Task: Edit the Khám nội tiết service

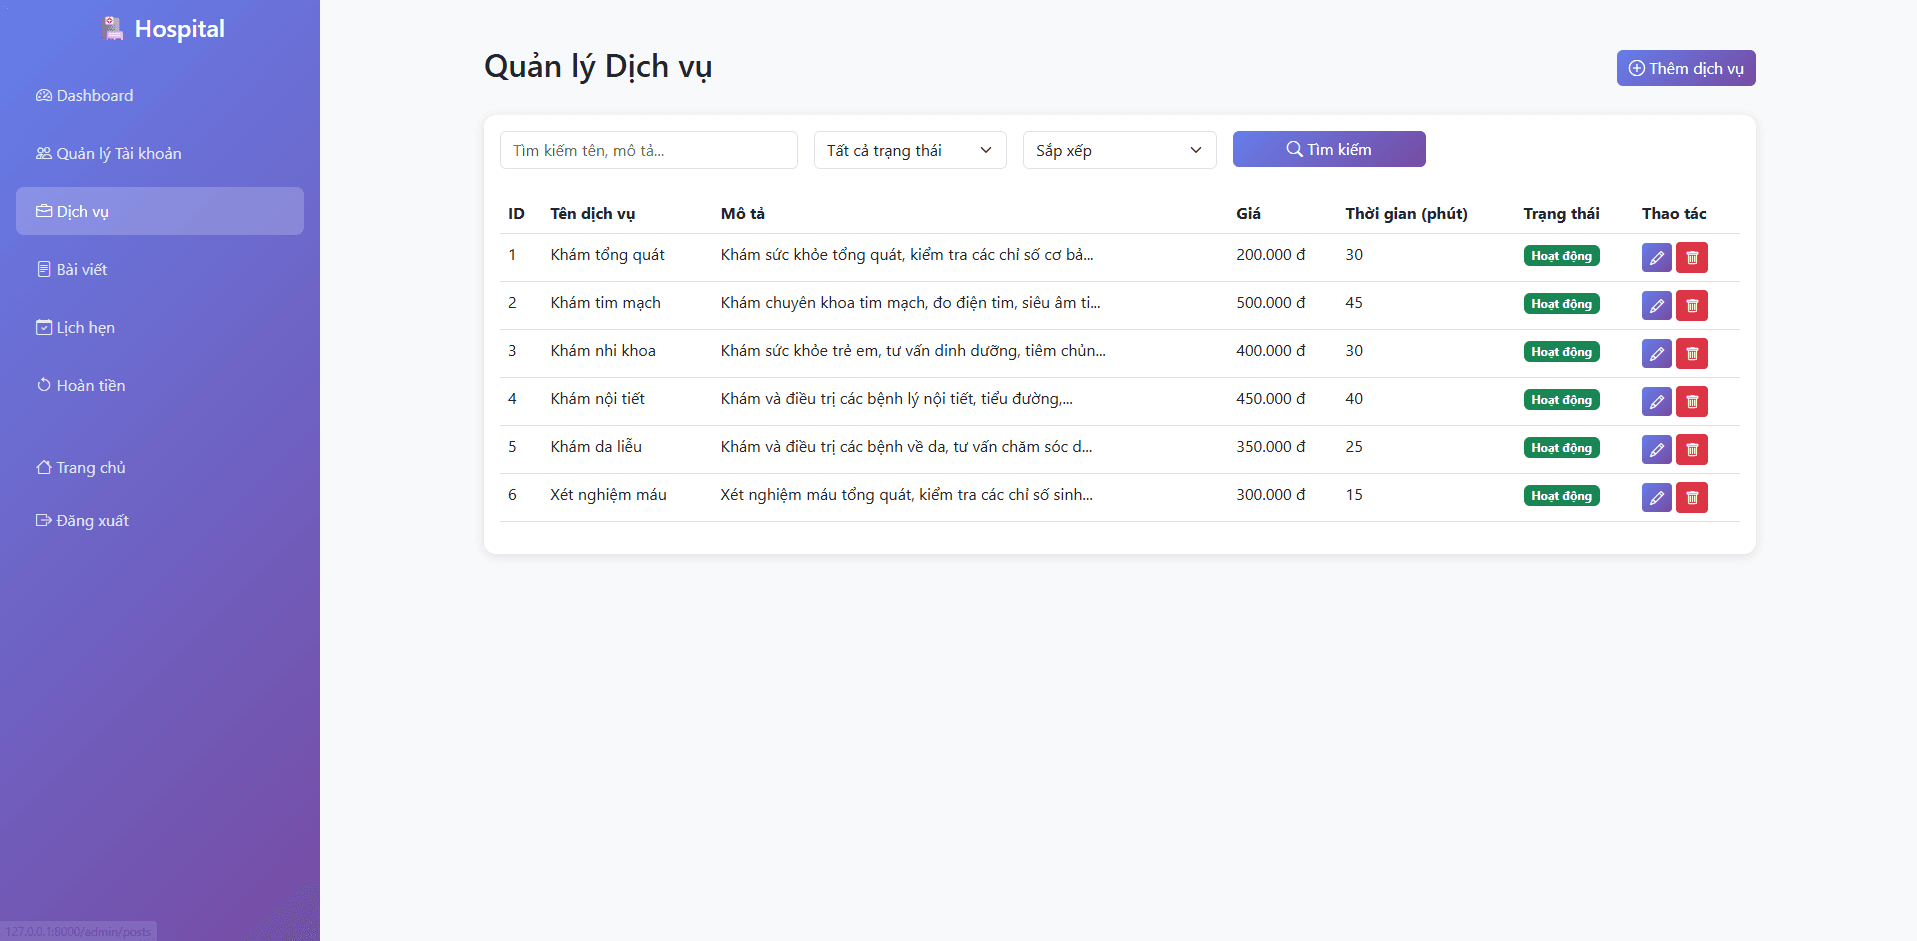Action: click(x=1656, y=402)
